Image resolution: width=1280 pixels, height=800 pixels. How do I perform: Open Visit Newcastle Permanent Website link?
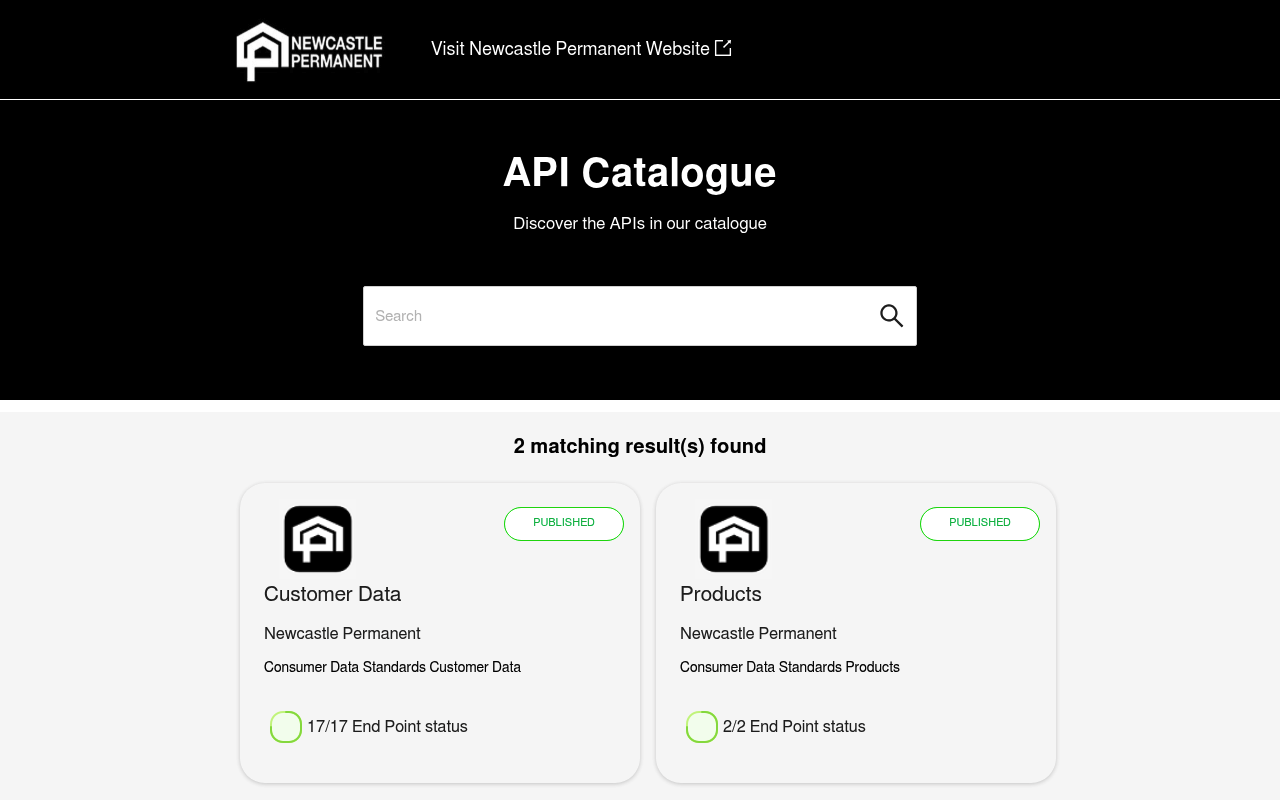click(x=581, y=49)
